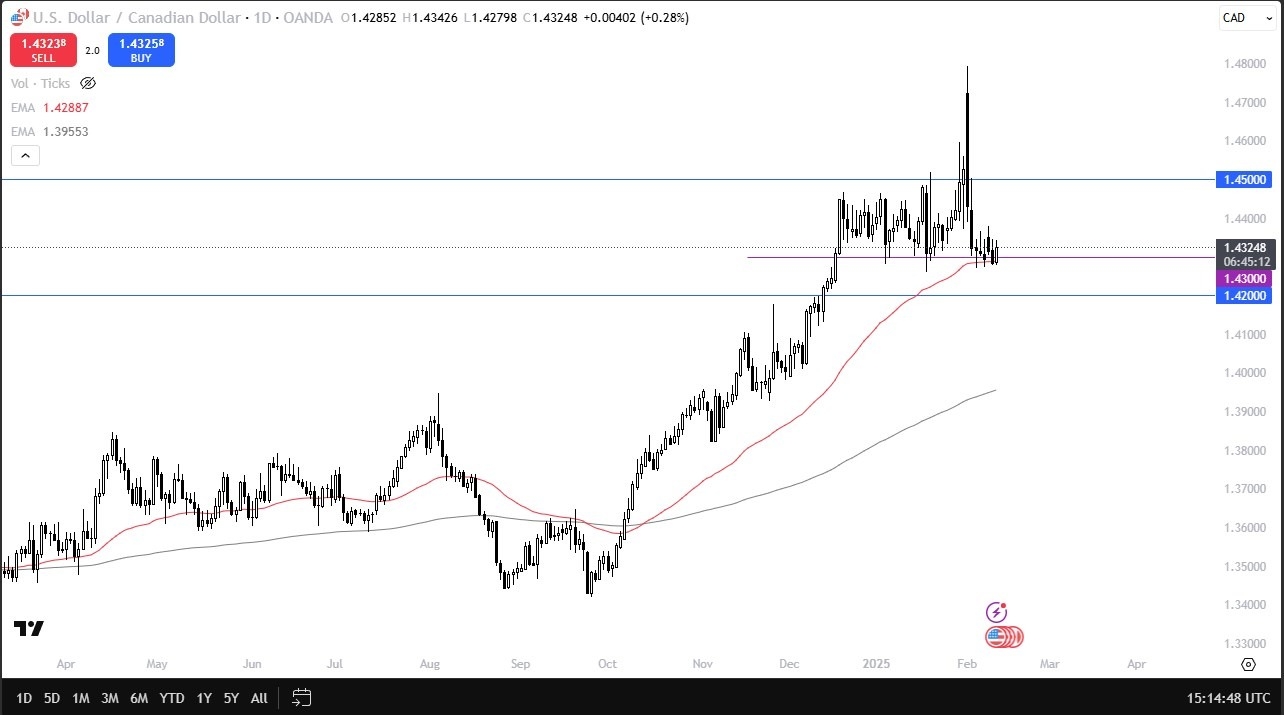This screenshot has height=715, width=1284.
Task: Collapse the indicator legend panel
Action: click(x=24, y=155)
